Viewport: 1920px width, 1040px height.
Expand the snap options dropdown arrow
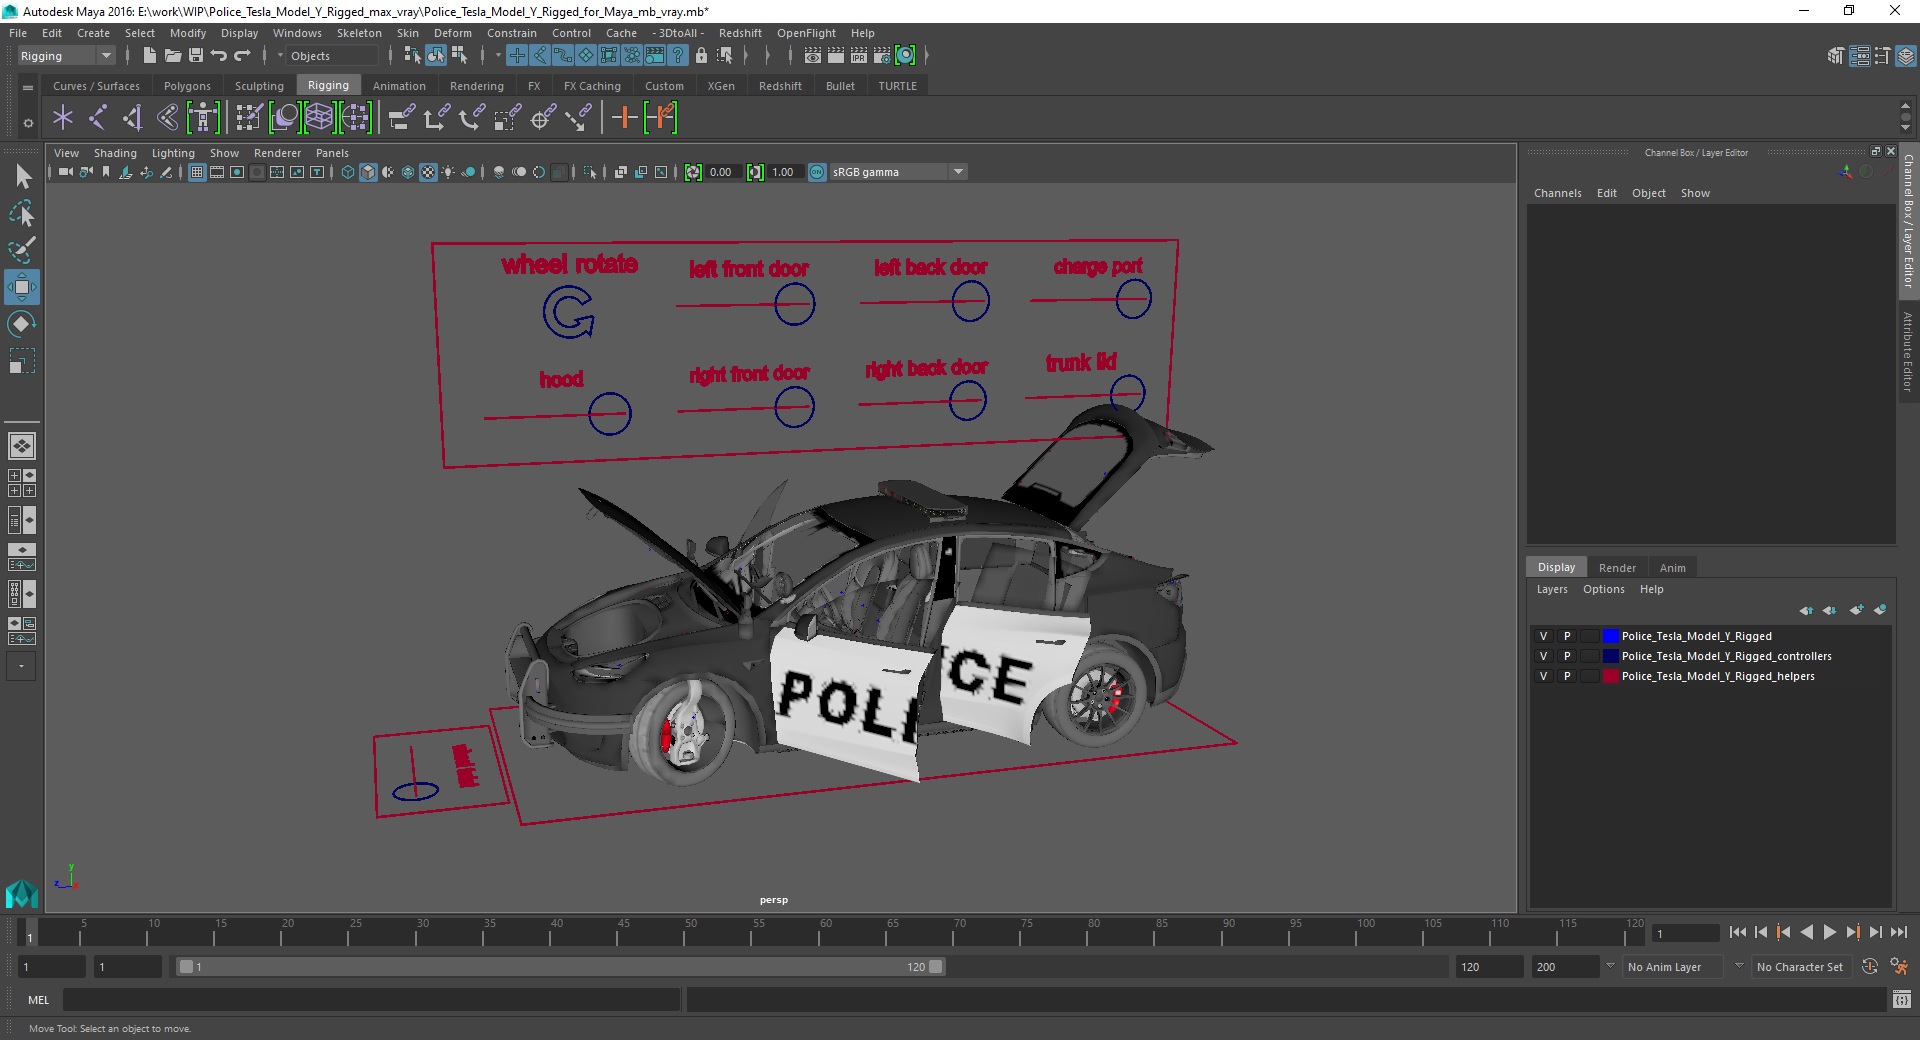tap(498, 56)
